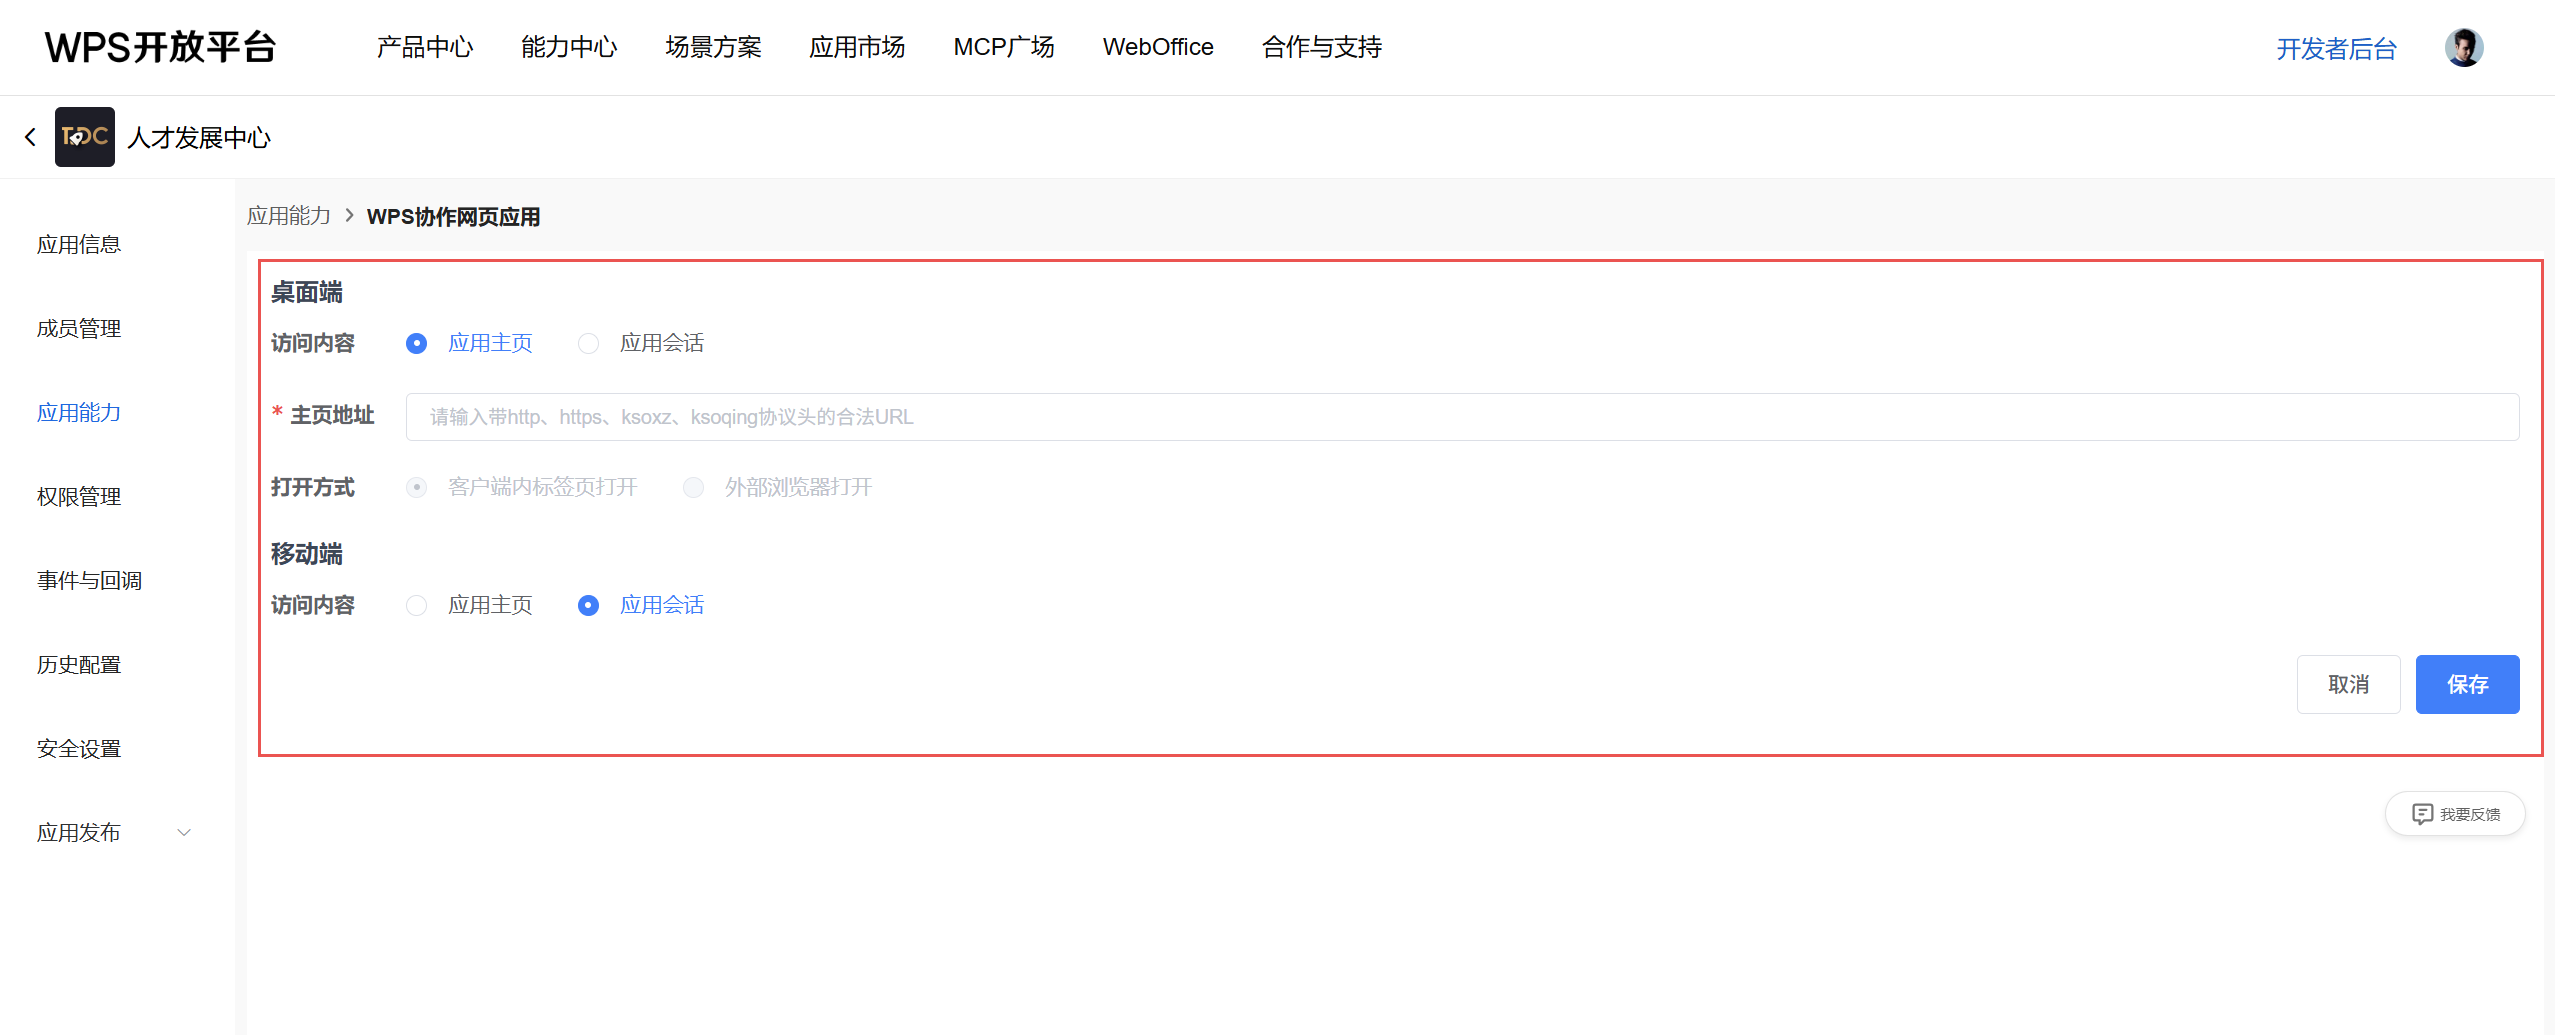Image resolution: width=2555 pixels, height=1035 pixels.
Task: Go to MCP广场 in top navigation
Action: (1003, 47)
